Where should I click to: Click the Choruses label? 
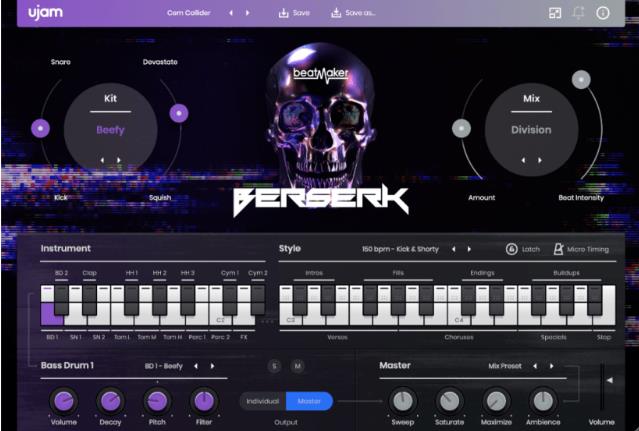click(459, 337)
